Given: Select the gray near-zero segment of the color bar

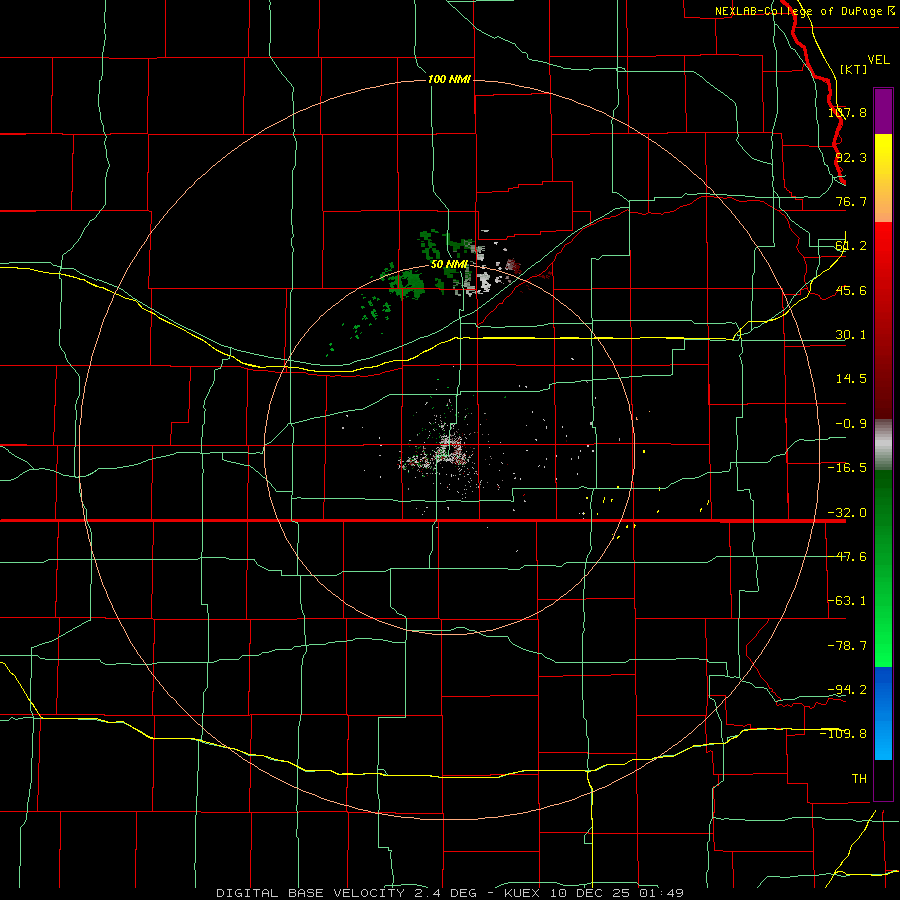Looking at the screenshot, I should (883, 445).
